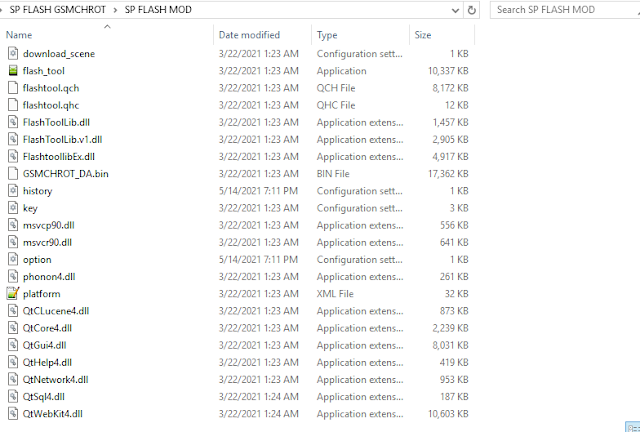The image size is (640, 432).
Task: Select the file named QtCore4.dll
Action: coord(47,328)
